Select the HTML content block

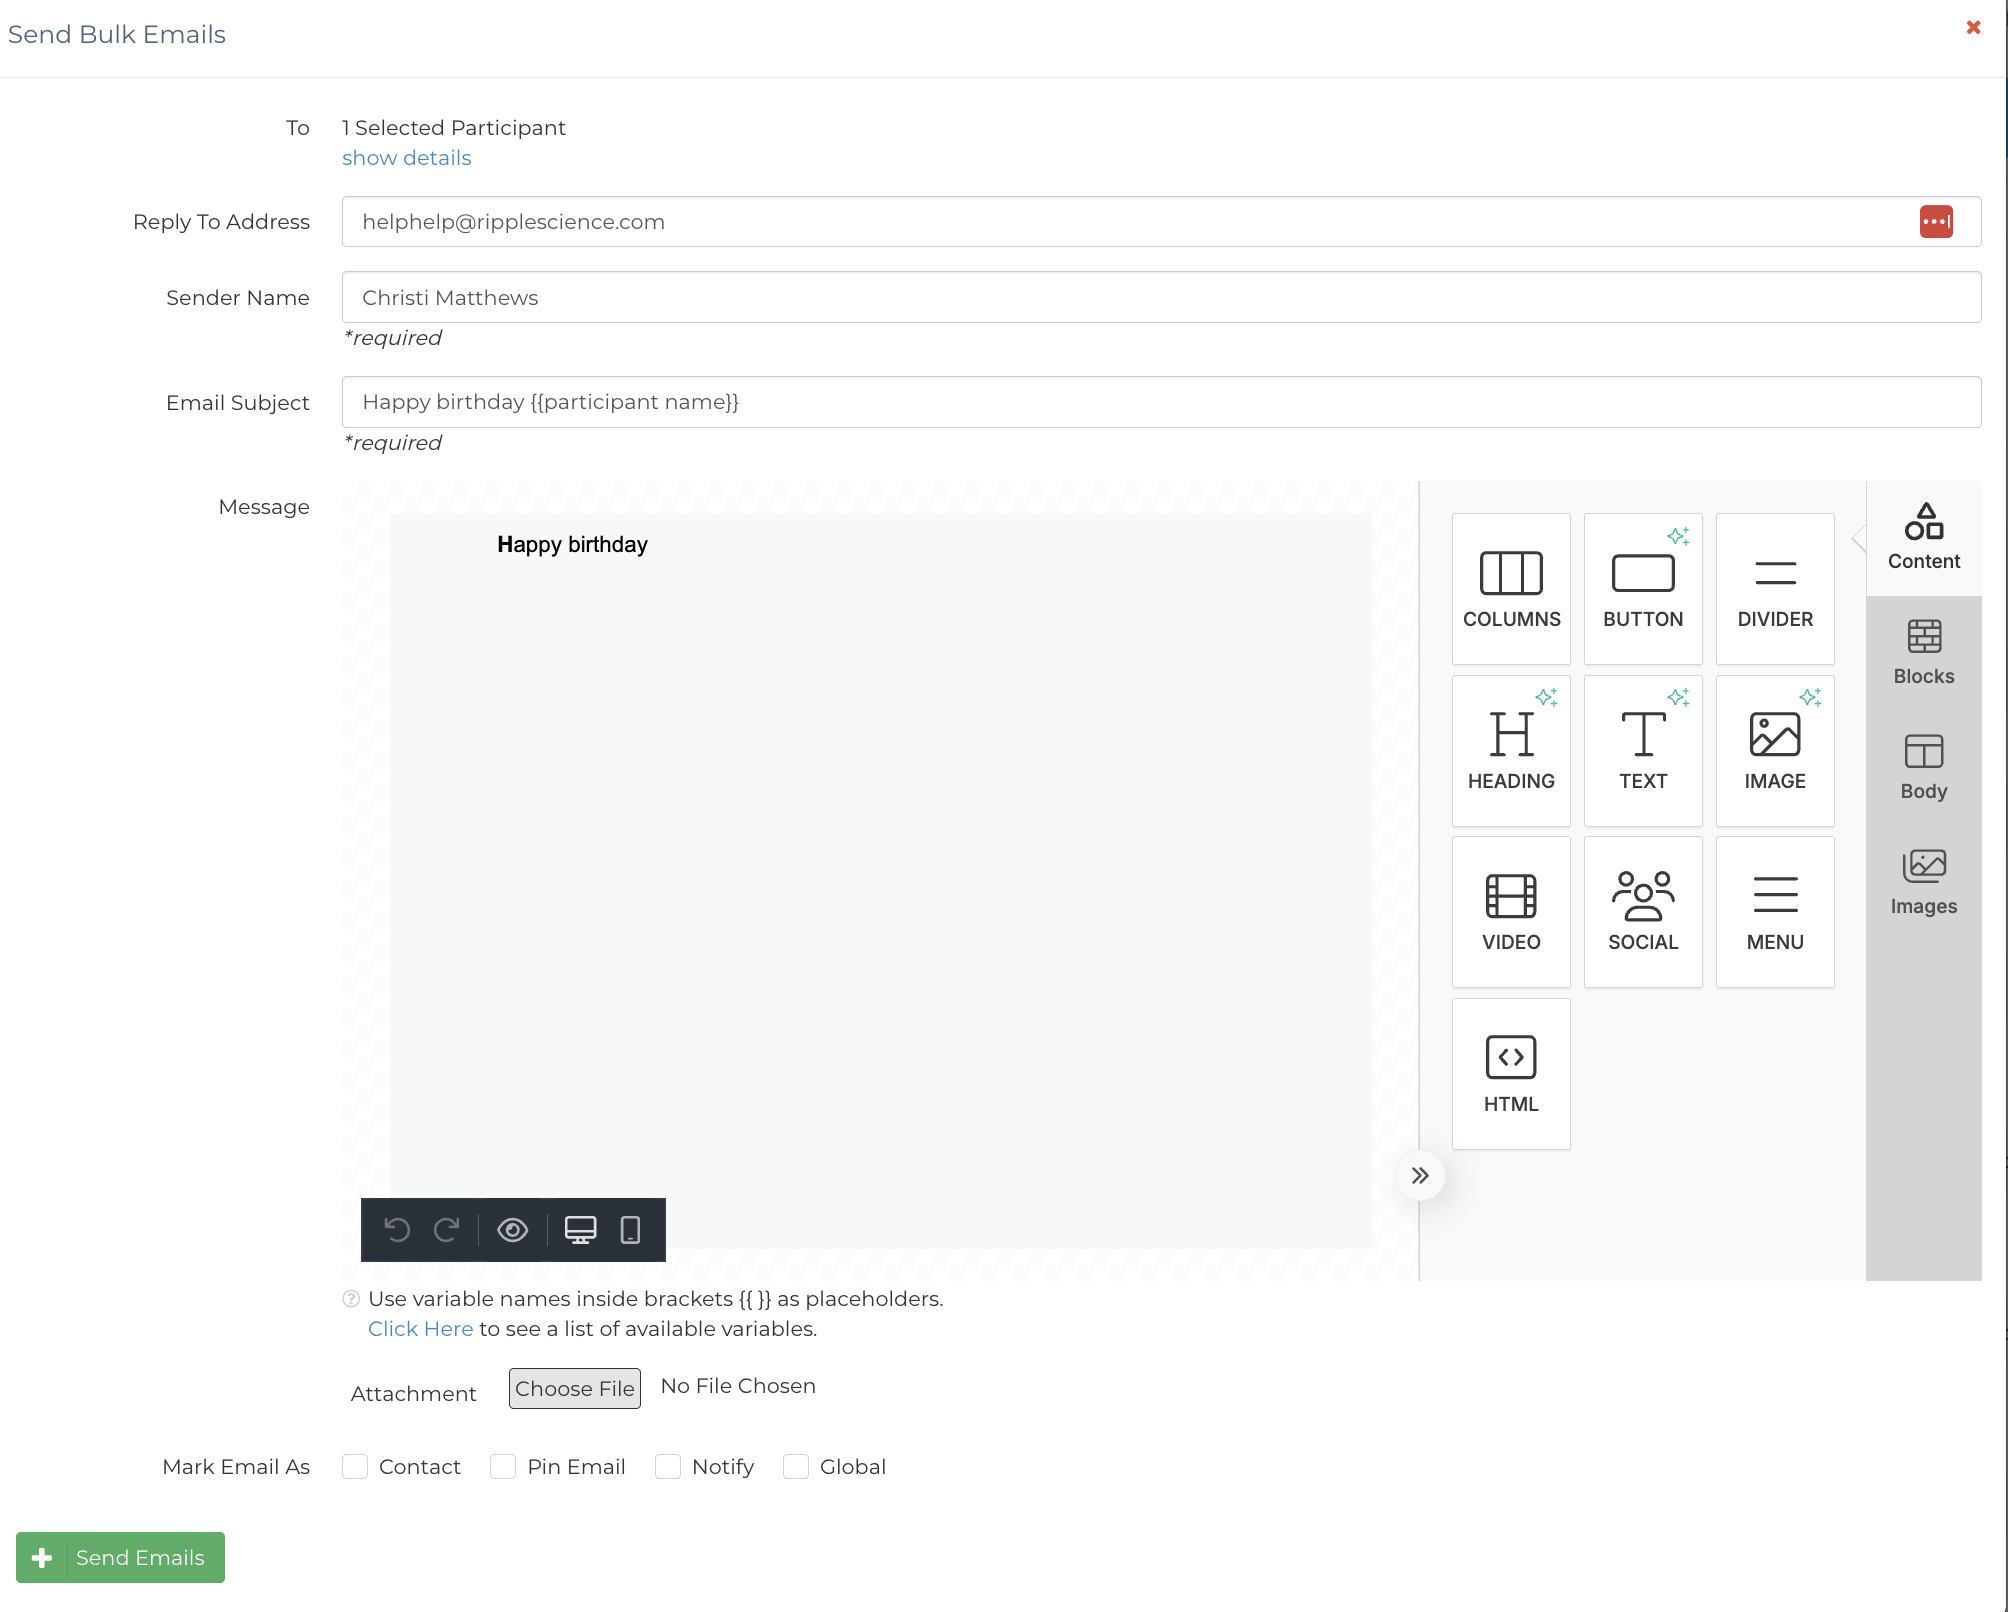click(x=1510, y=1074)
